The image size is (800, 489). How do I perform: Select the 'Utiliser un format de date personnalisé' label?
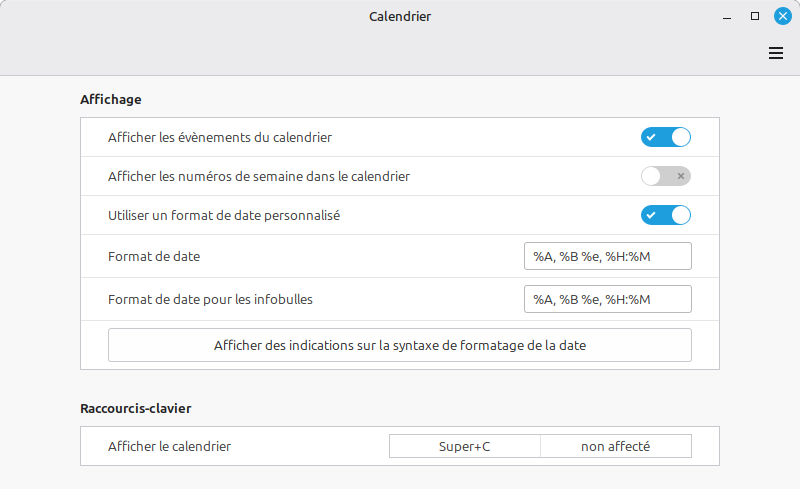click(225, 215)
